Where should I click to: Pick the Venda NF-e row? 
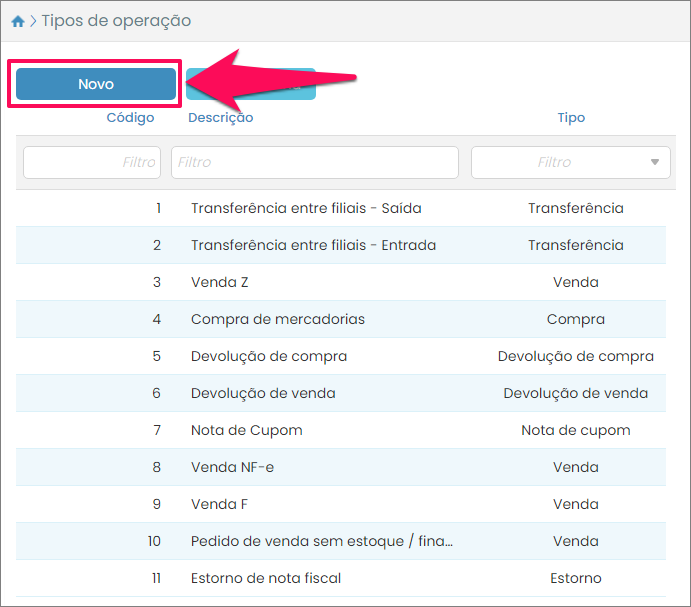[232, 467]
